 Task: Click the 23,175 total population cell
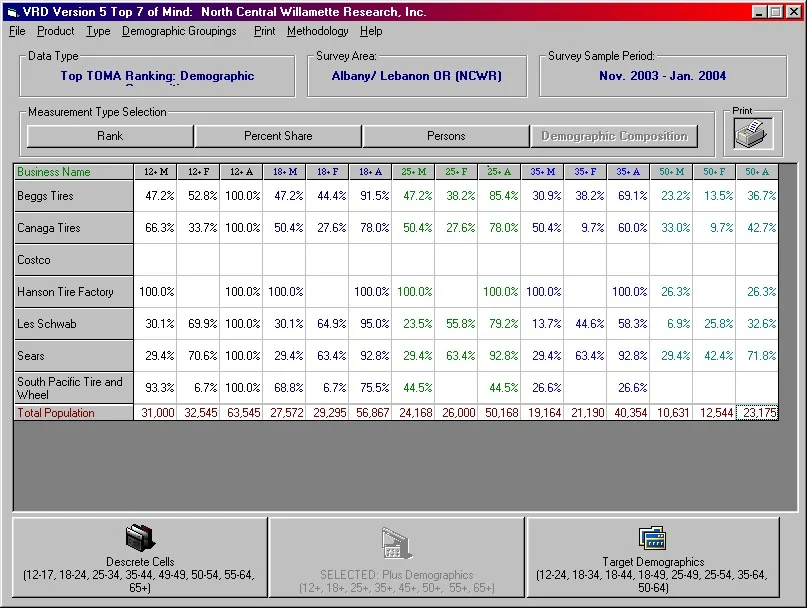point(757,413)
